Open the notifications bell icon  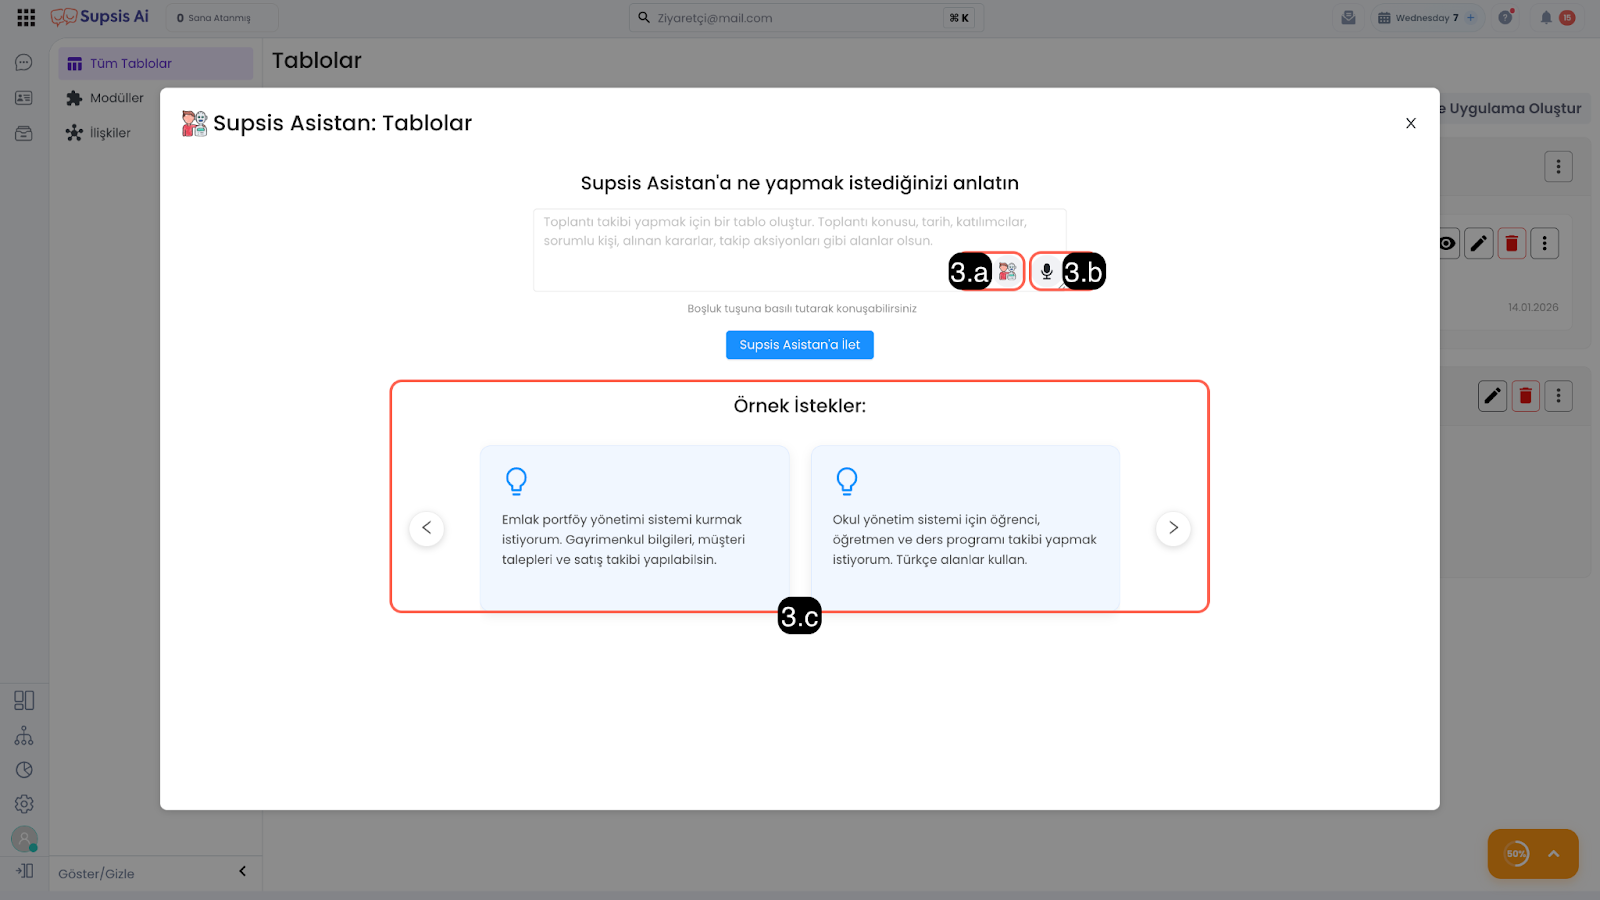pyautogui.click(x=1546, y=18)
